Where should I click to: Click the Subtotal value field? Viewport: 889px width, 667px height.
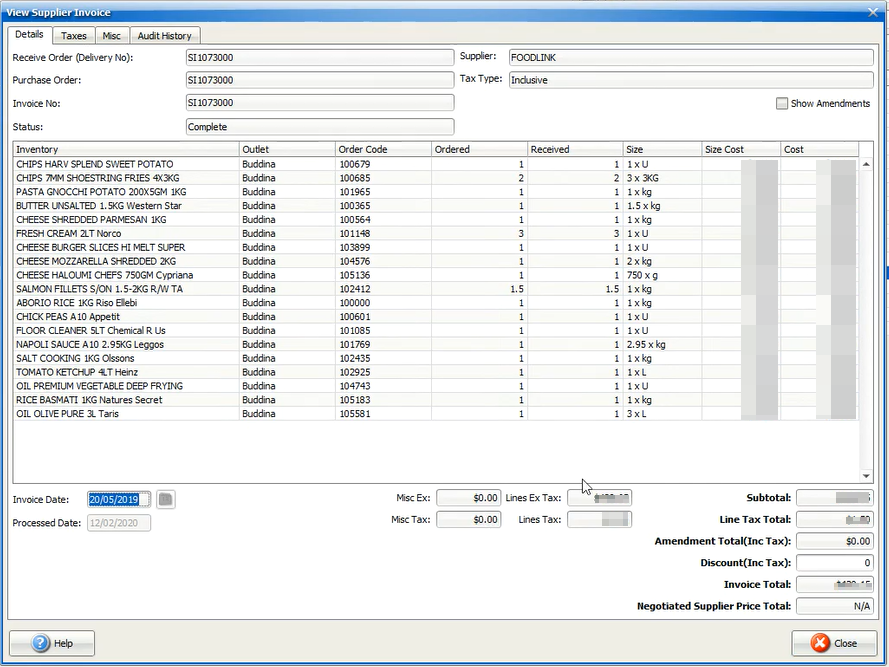pyautogui.click(x=835, y=498)
